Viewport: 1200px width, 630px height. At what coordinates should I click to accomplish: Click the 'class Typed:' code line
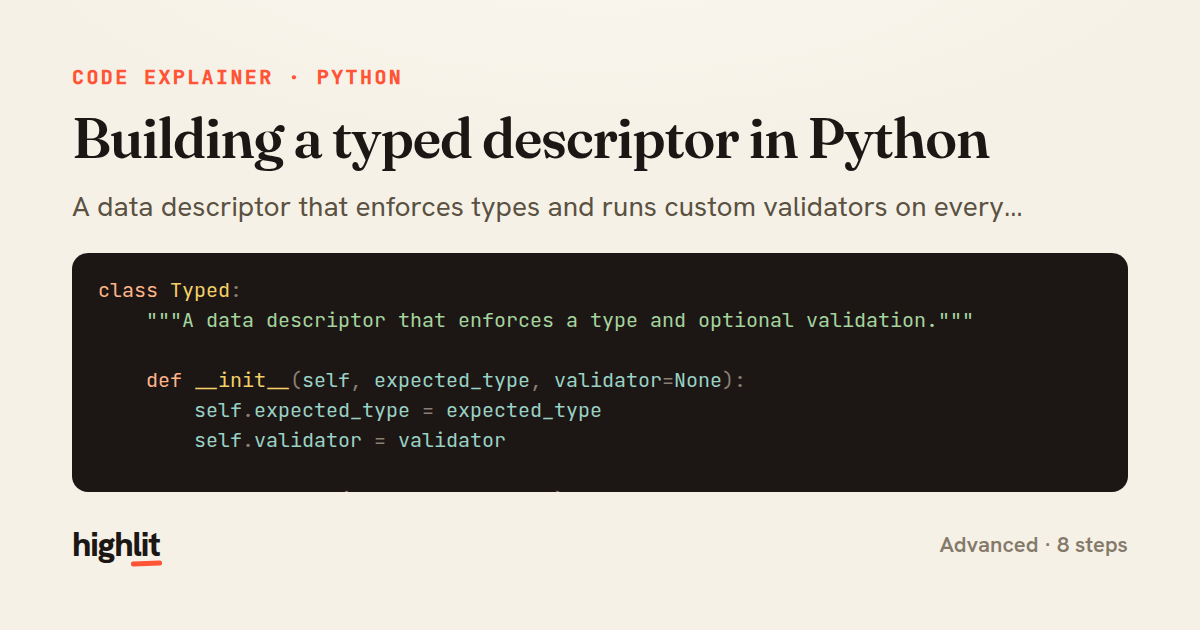170,291
